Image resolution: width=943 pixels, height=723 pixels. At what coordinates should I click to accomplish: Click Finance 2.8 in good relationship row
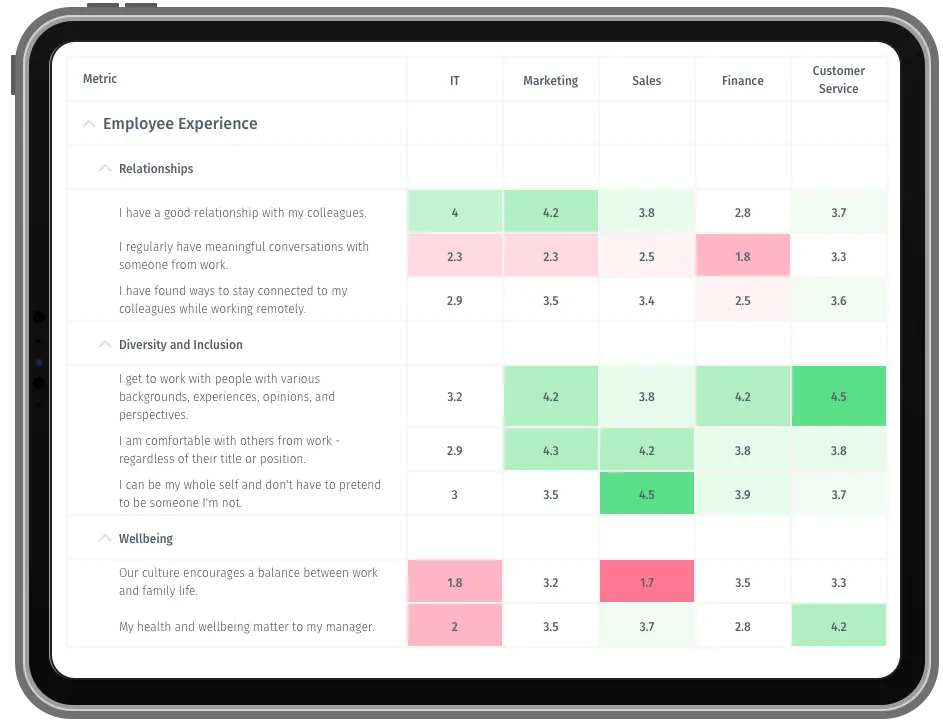click(743, 212)
